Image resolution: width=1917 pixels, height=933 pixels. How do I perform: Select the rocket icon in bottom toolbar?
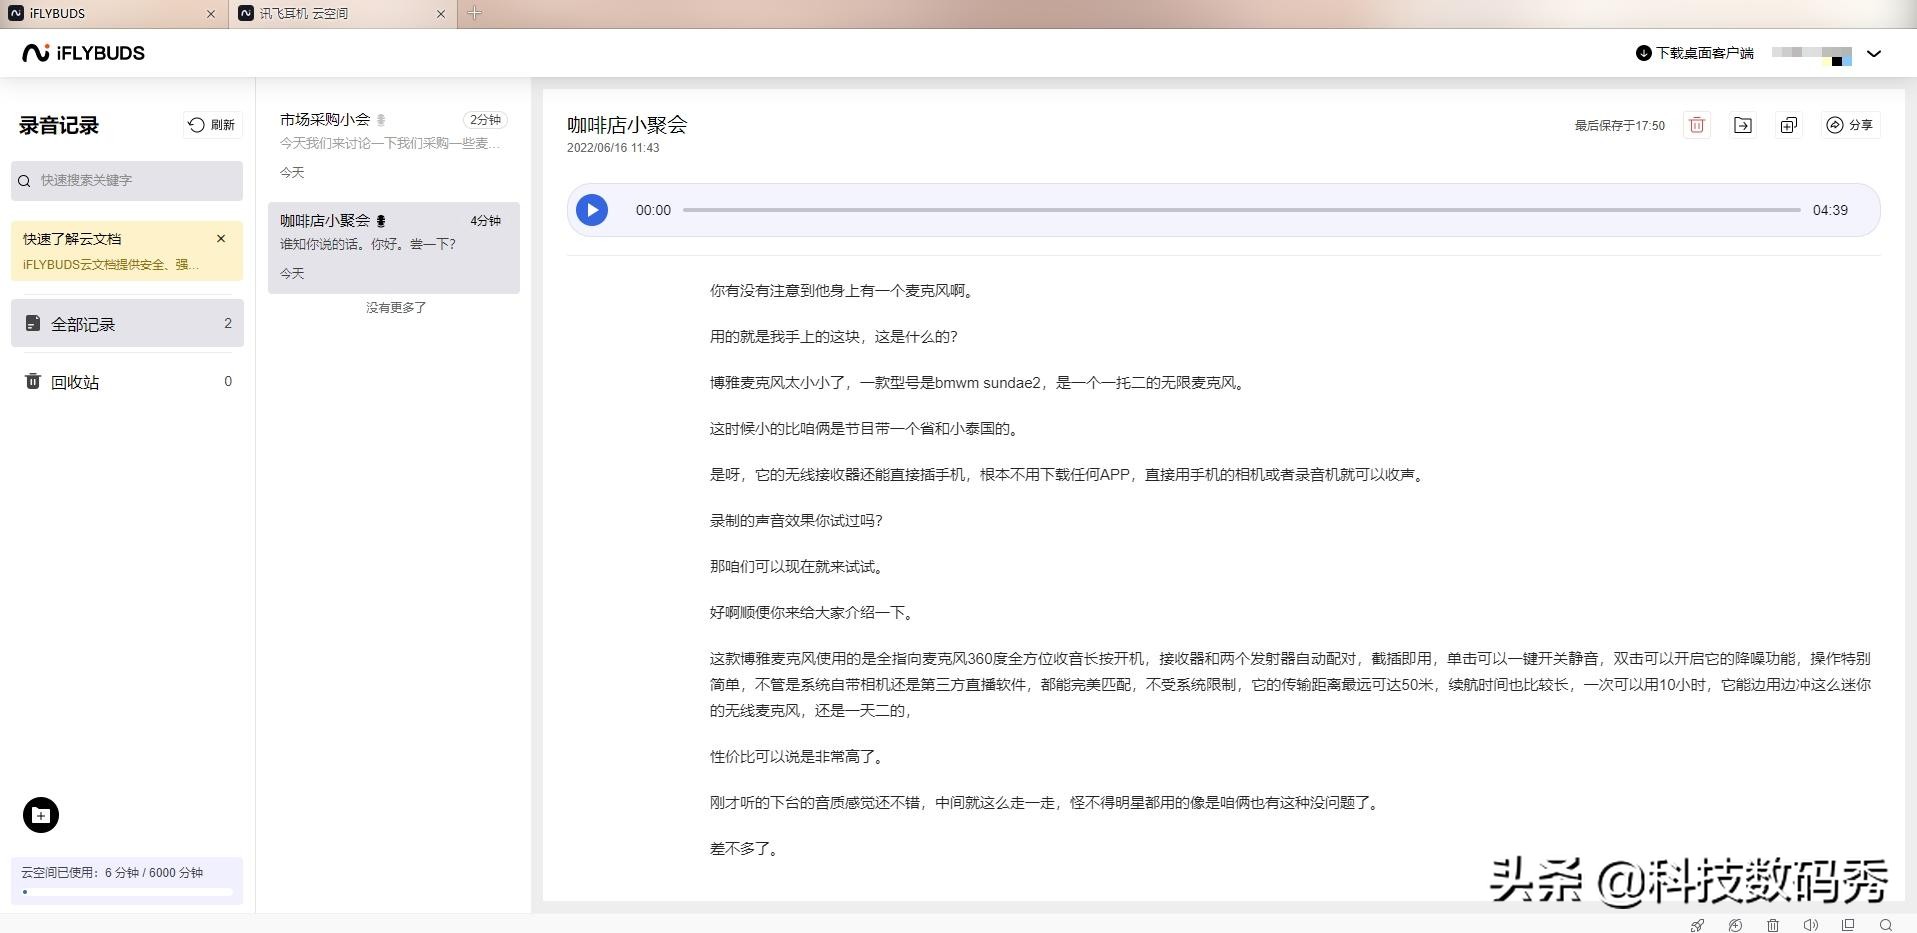(x=1697, y=925)
